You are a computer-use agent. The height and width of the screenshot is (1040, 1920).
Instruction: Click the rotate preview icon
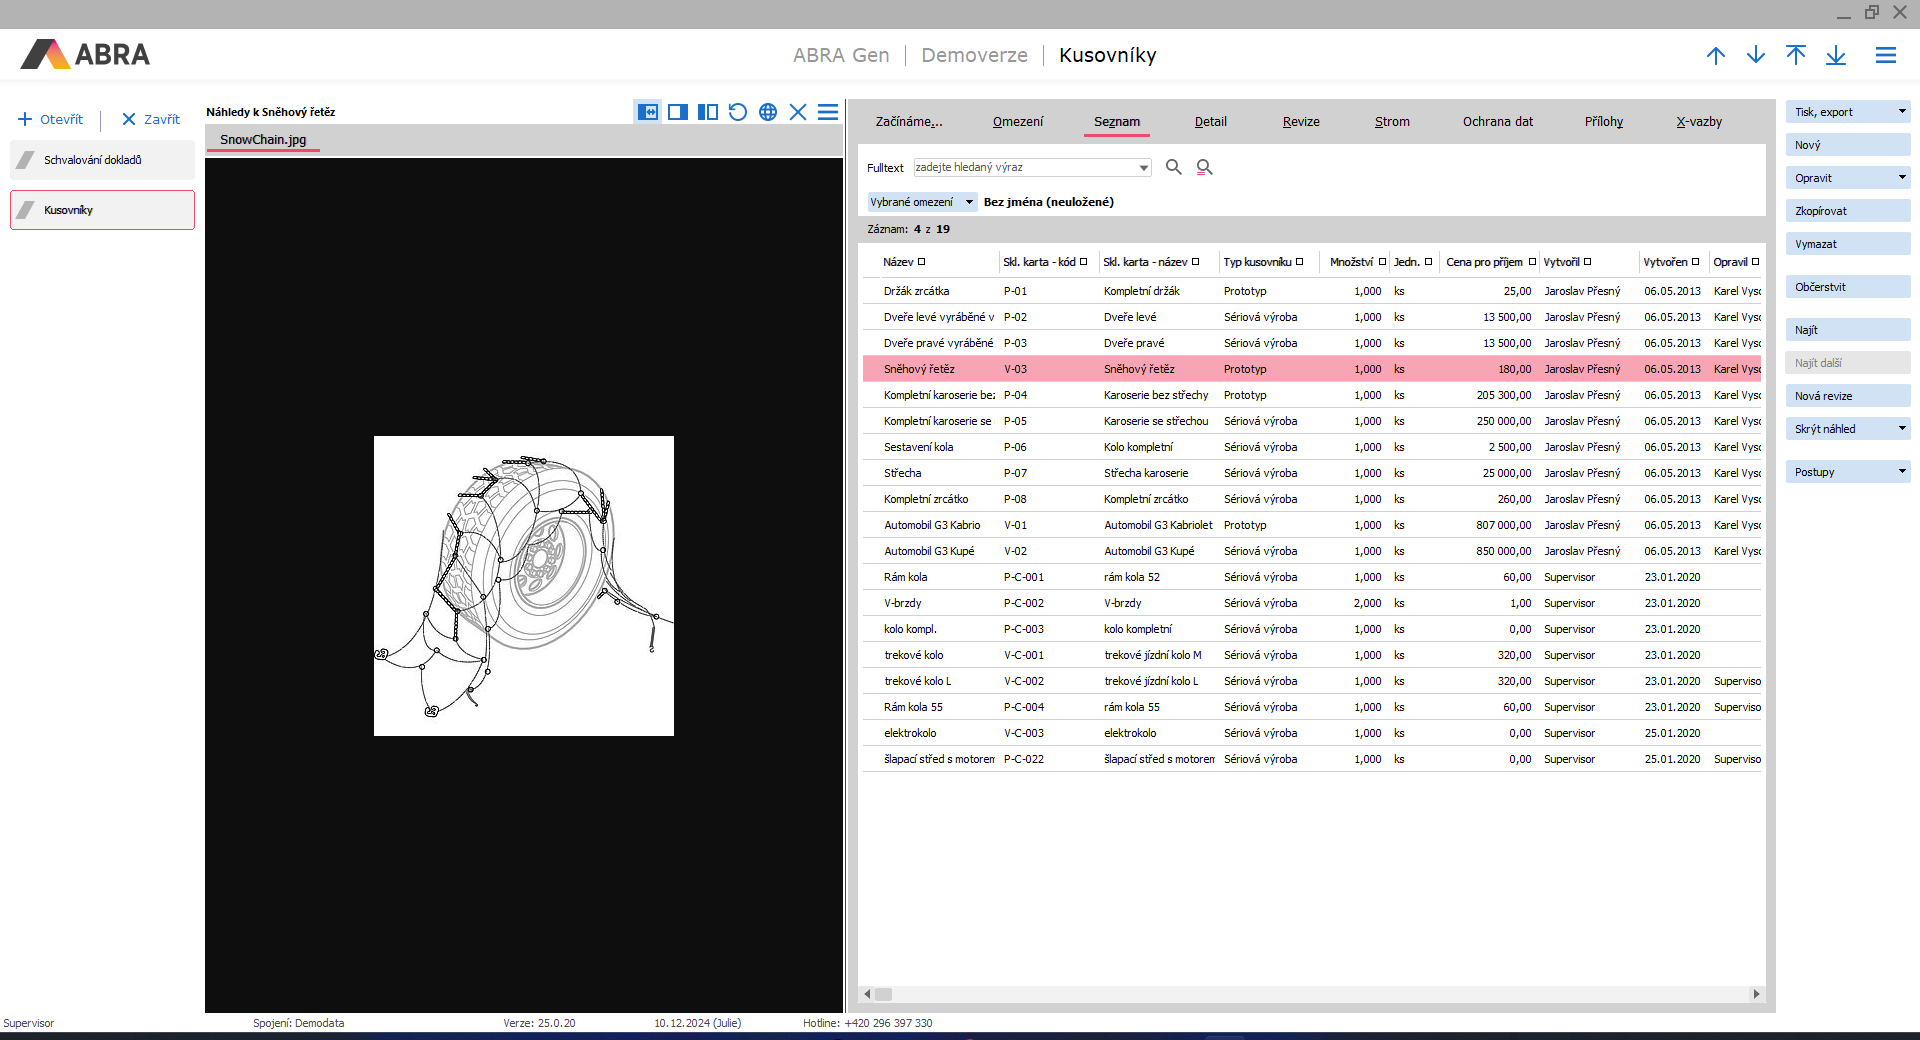[738, 112]
